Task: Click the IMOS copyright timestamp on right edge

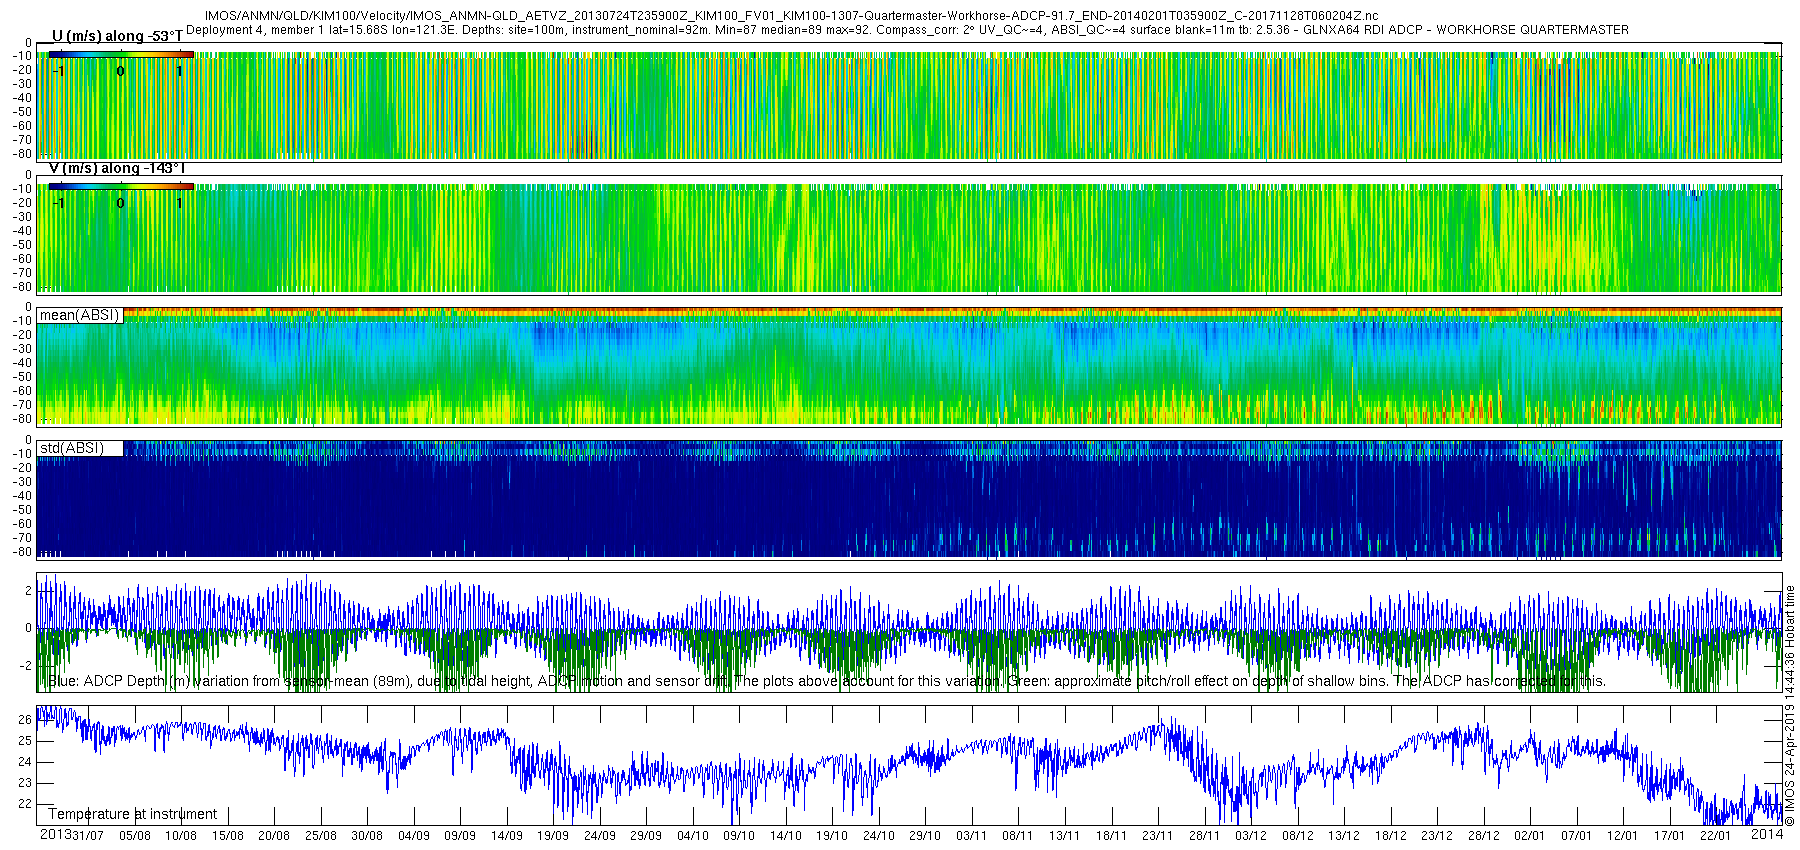Action: [1790, 705]
